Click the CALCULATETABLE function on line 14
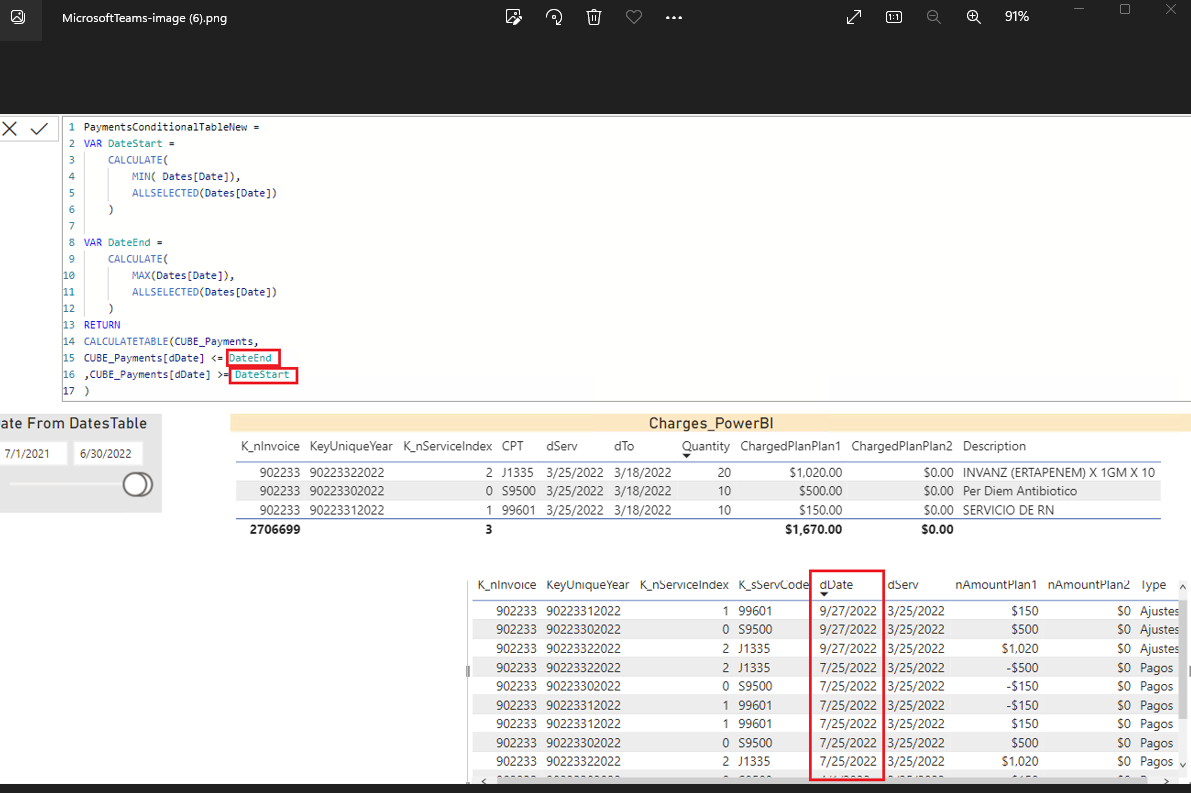 pos(126,342)
